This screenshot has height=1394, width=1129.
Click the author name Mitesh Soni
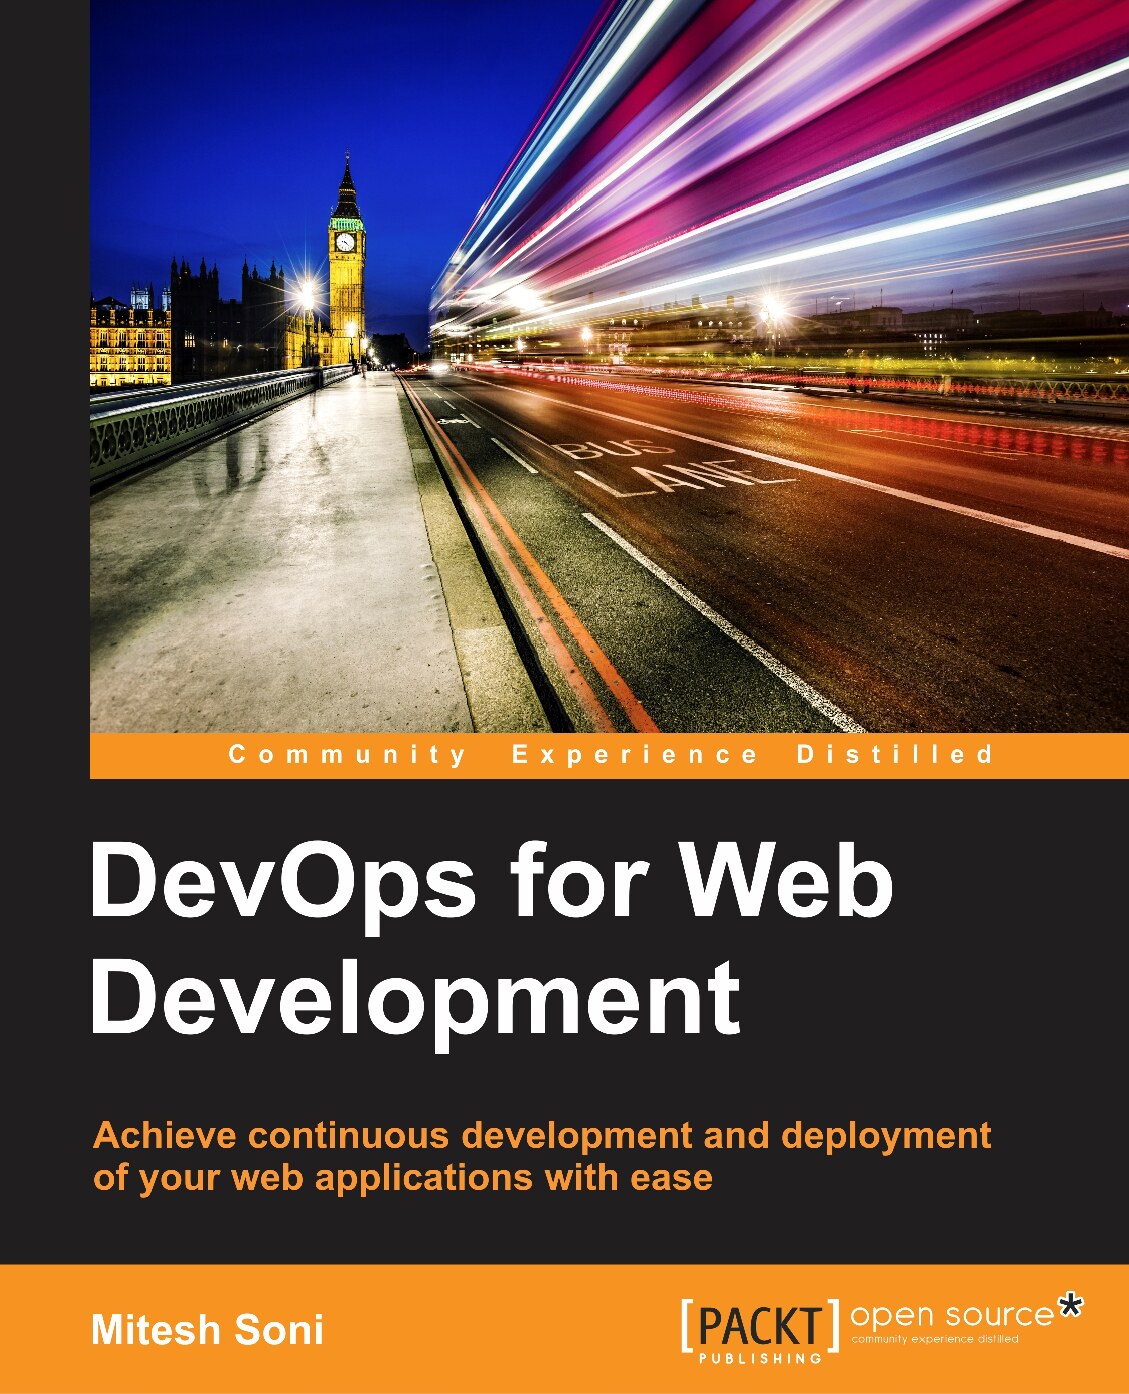click(x=207, y=1326)
